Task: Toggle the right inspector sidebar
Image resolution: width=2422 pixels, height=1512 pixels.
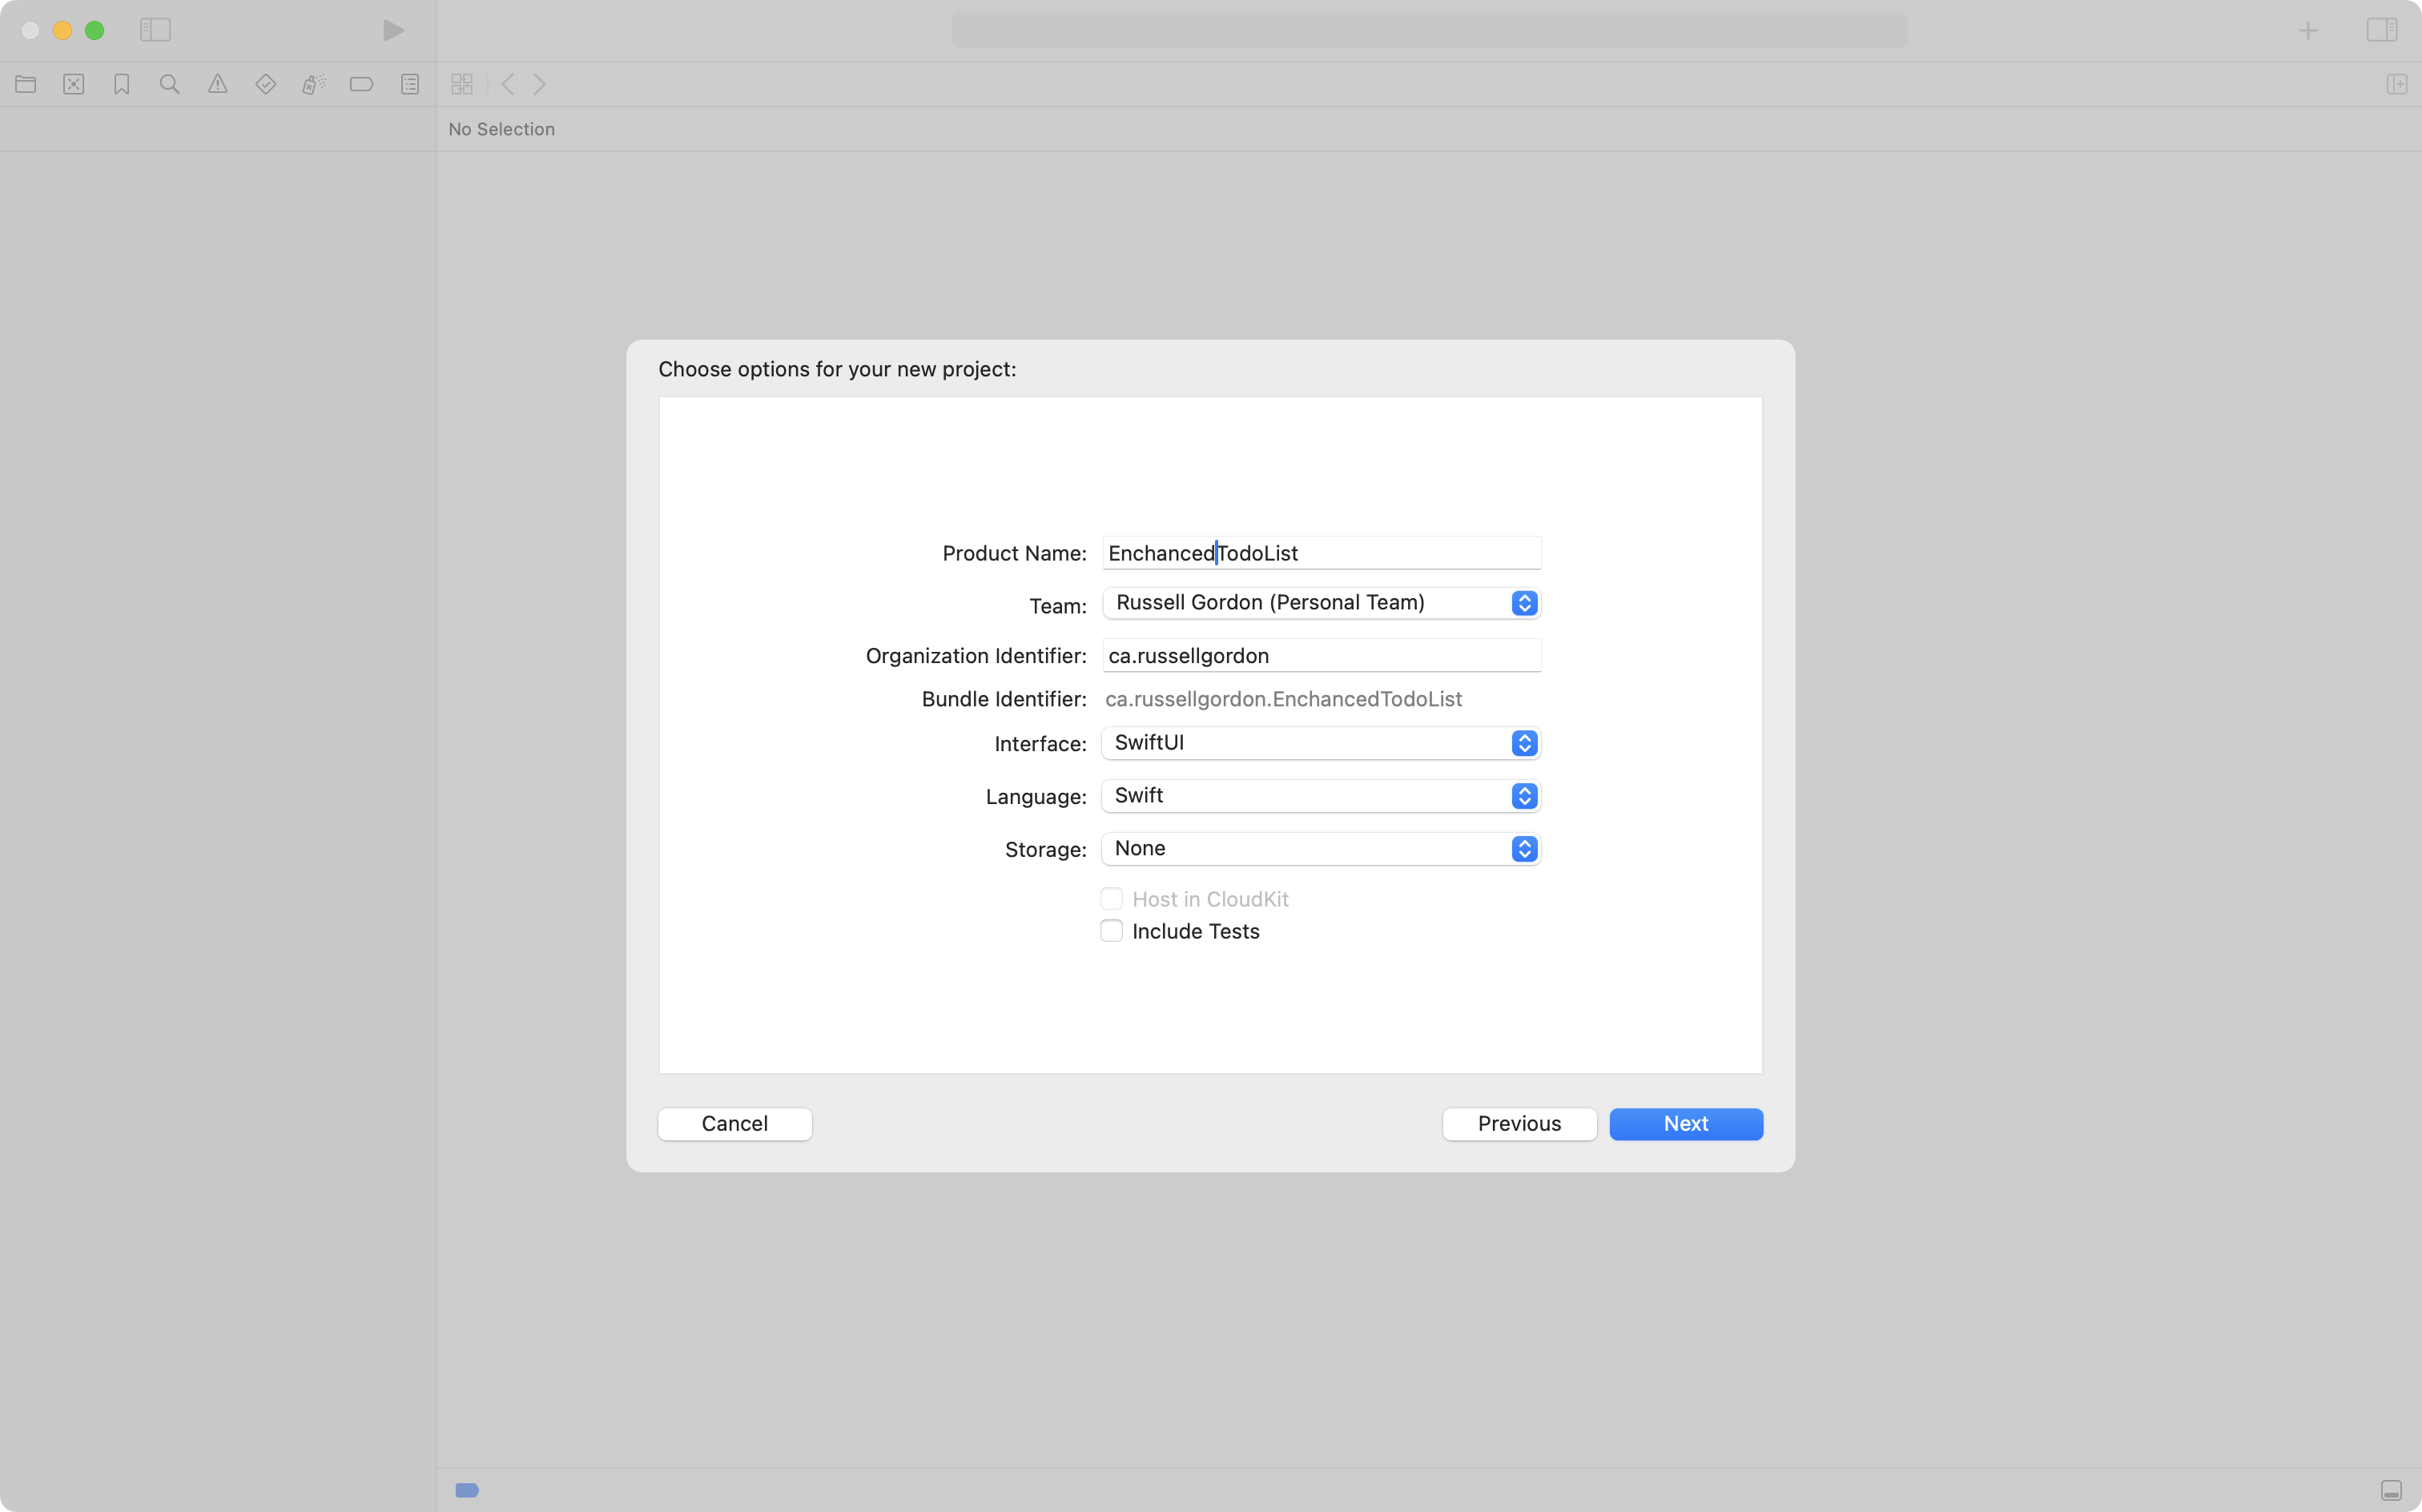Action: click(x=2381, y=30)
